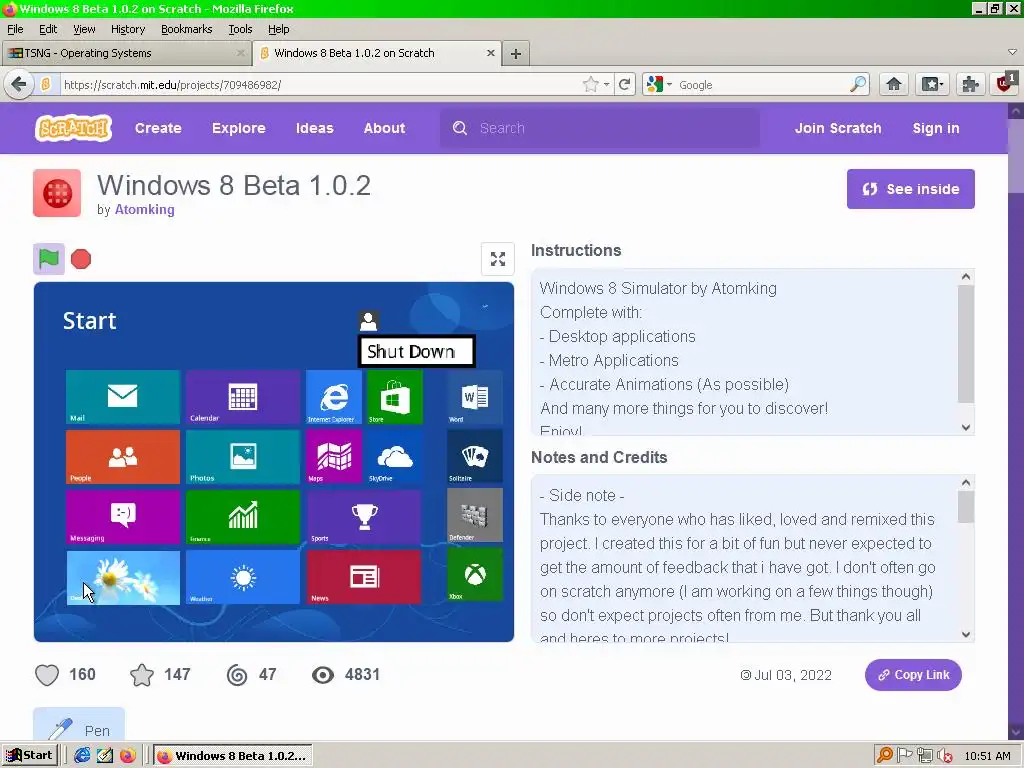Open the Sports trophy tile
The width and height of the screenshot is (1024, 768).
(x=364, y=517)
